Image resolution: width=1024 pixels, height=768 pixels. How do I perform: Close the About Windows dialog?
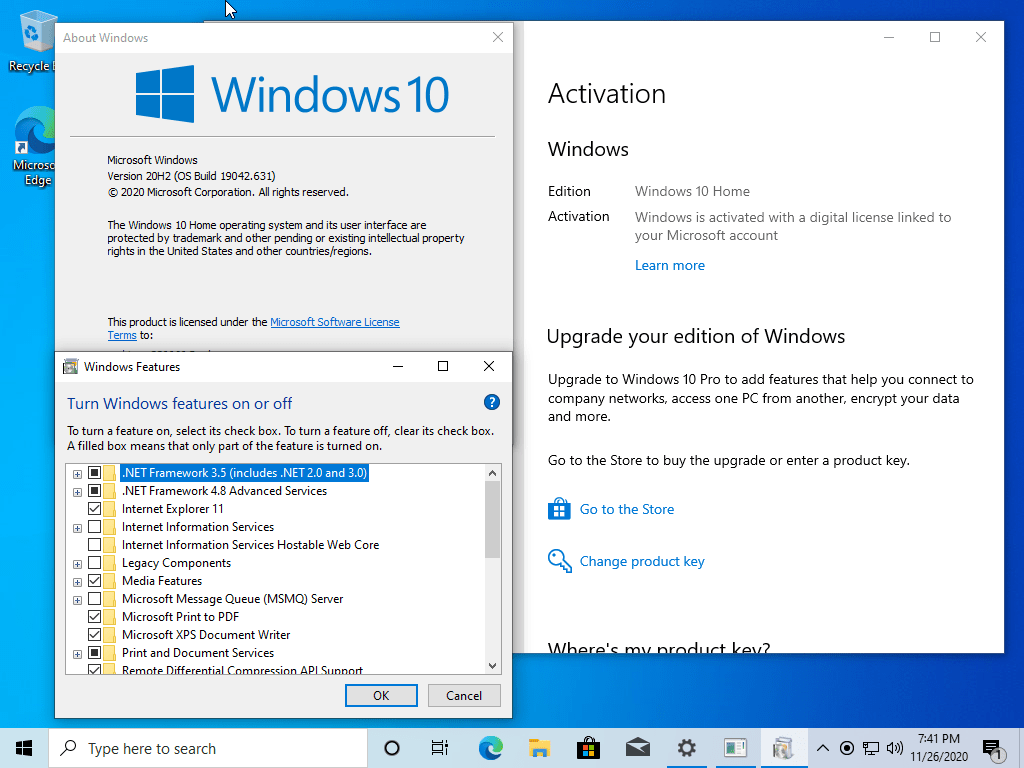tap(498, 37)
